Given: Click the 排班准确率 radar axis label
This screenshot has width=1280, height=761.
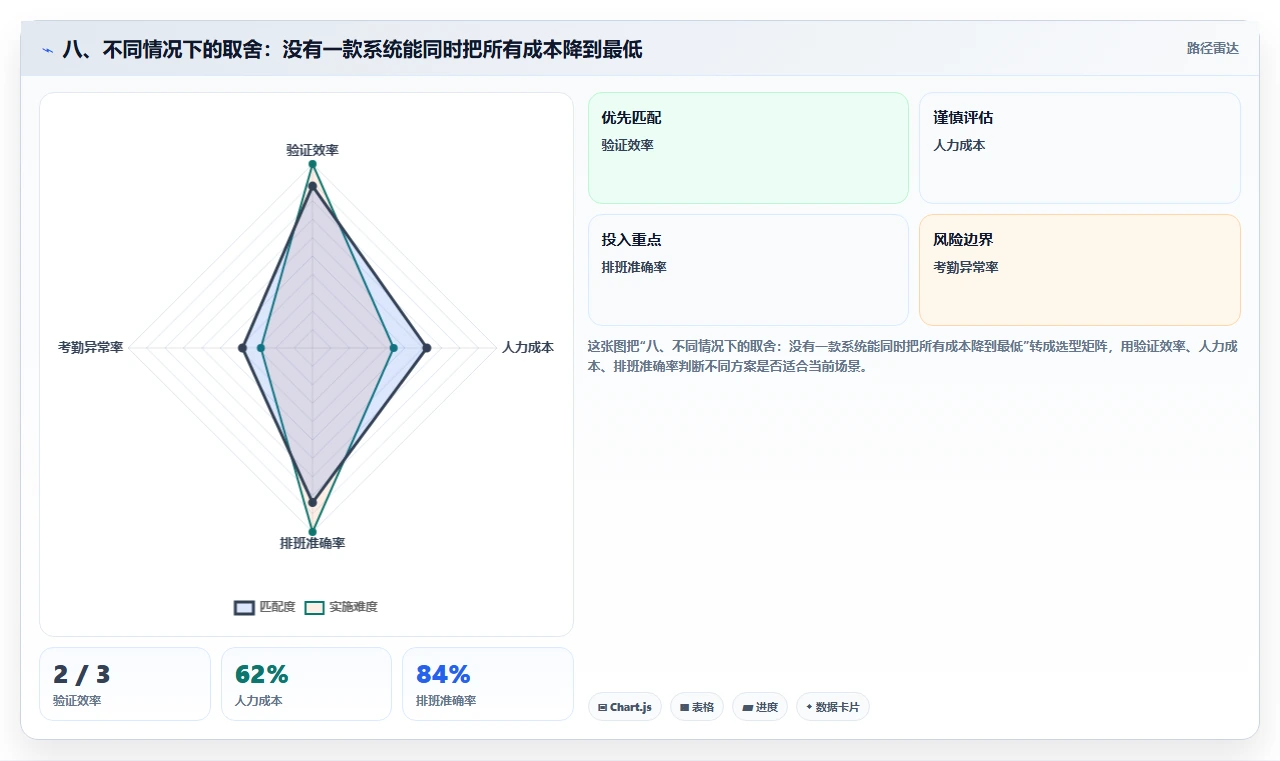Looking at the screenshot, I should coord(312,543).
